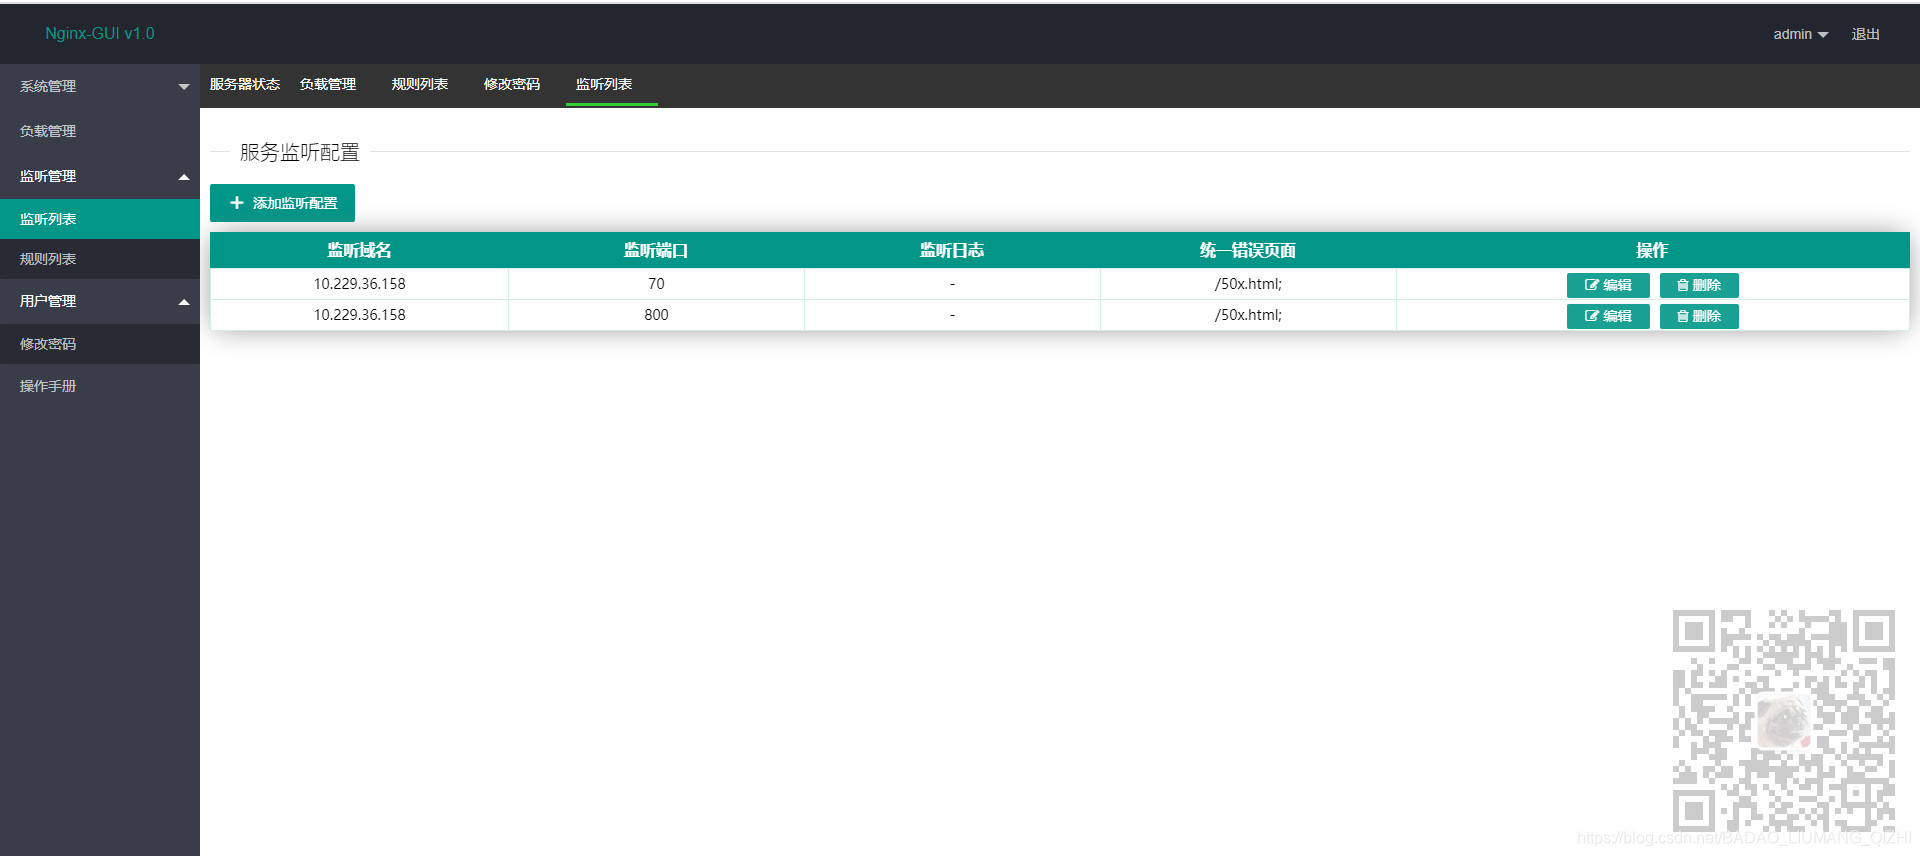Open 修改密码 in the sidebar
This screenshot has height=856, width=1920.
point(100,344)
